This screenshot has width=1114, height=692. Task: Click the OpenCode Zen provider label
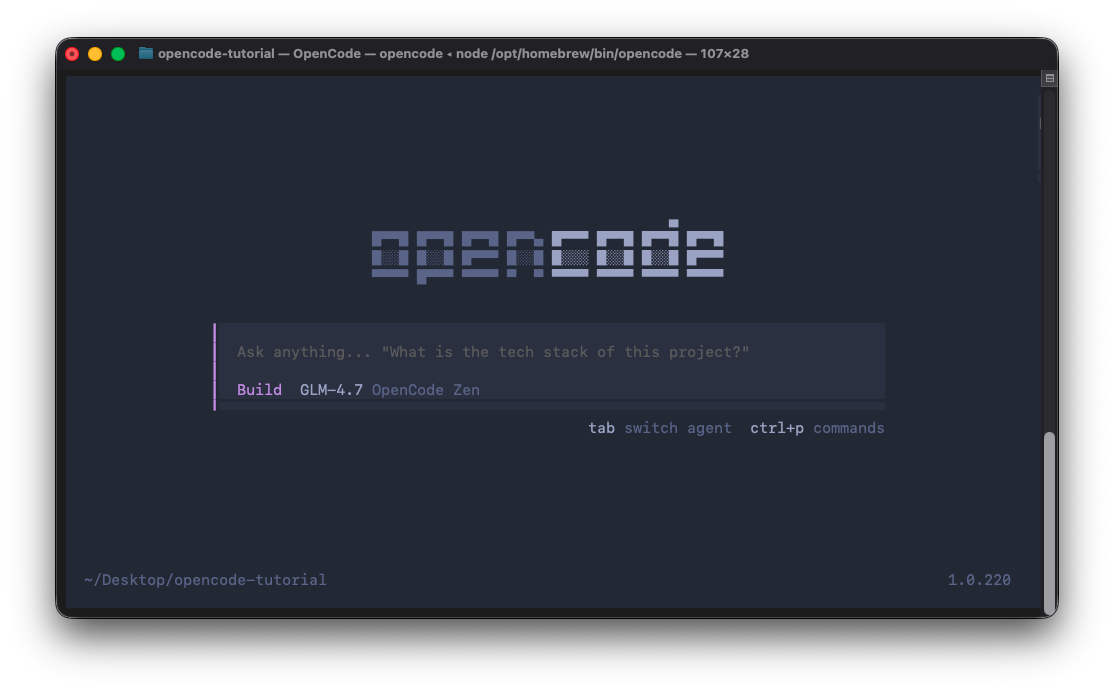(x=426, y=390)
